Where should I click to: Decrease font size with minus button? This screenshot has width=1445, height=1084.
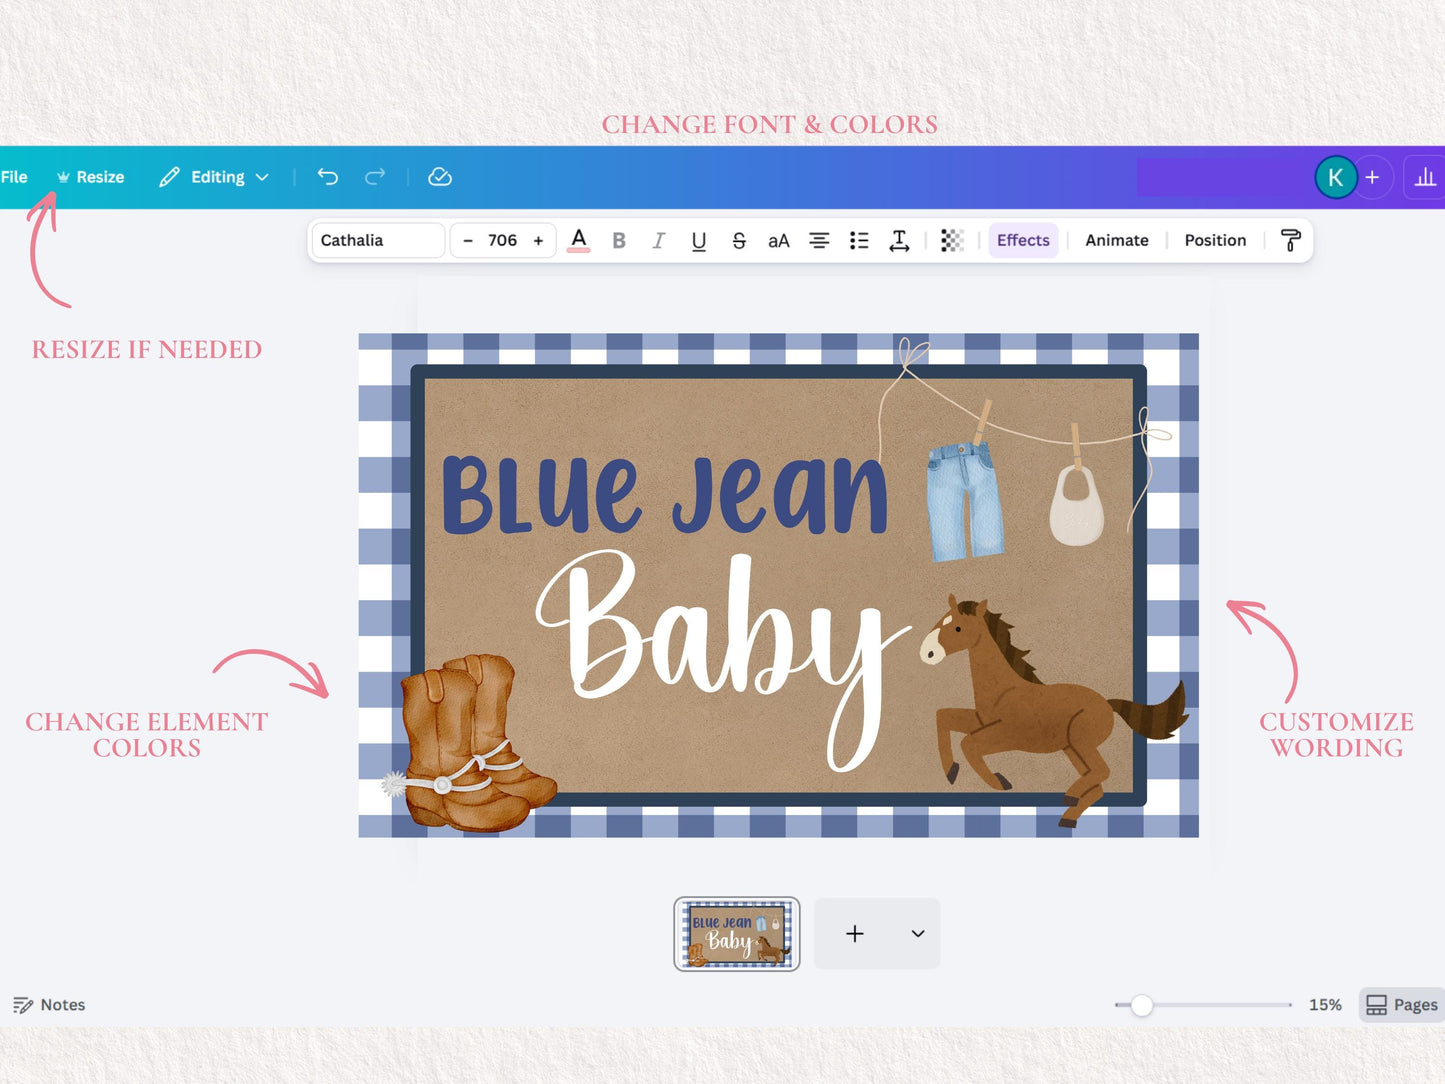(467, 240)
